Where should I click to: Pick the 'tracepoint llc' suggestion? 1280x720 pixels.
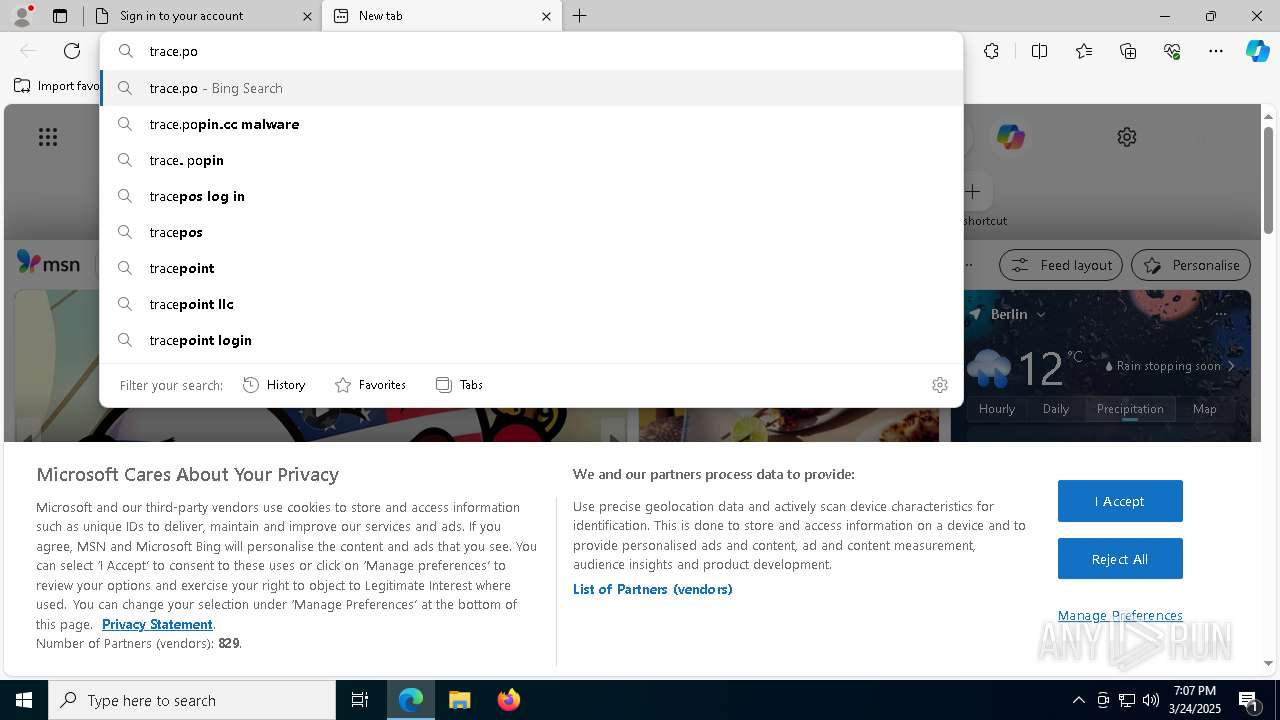click(x=531, y=304)
